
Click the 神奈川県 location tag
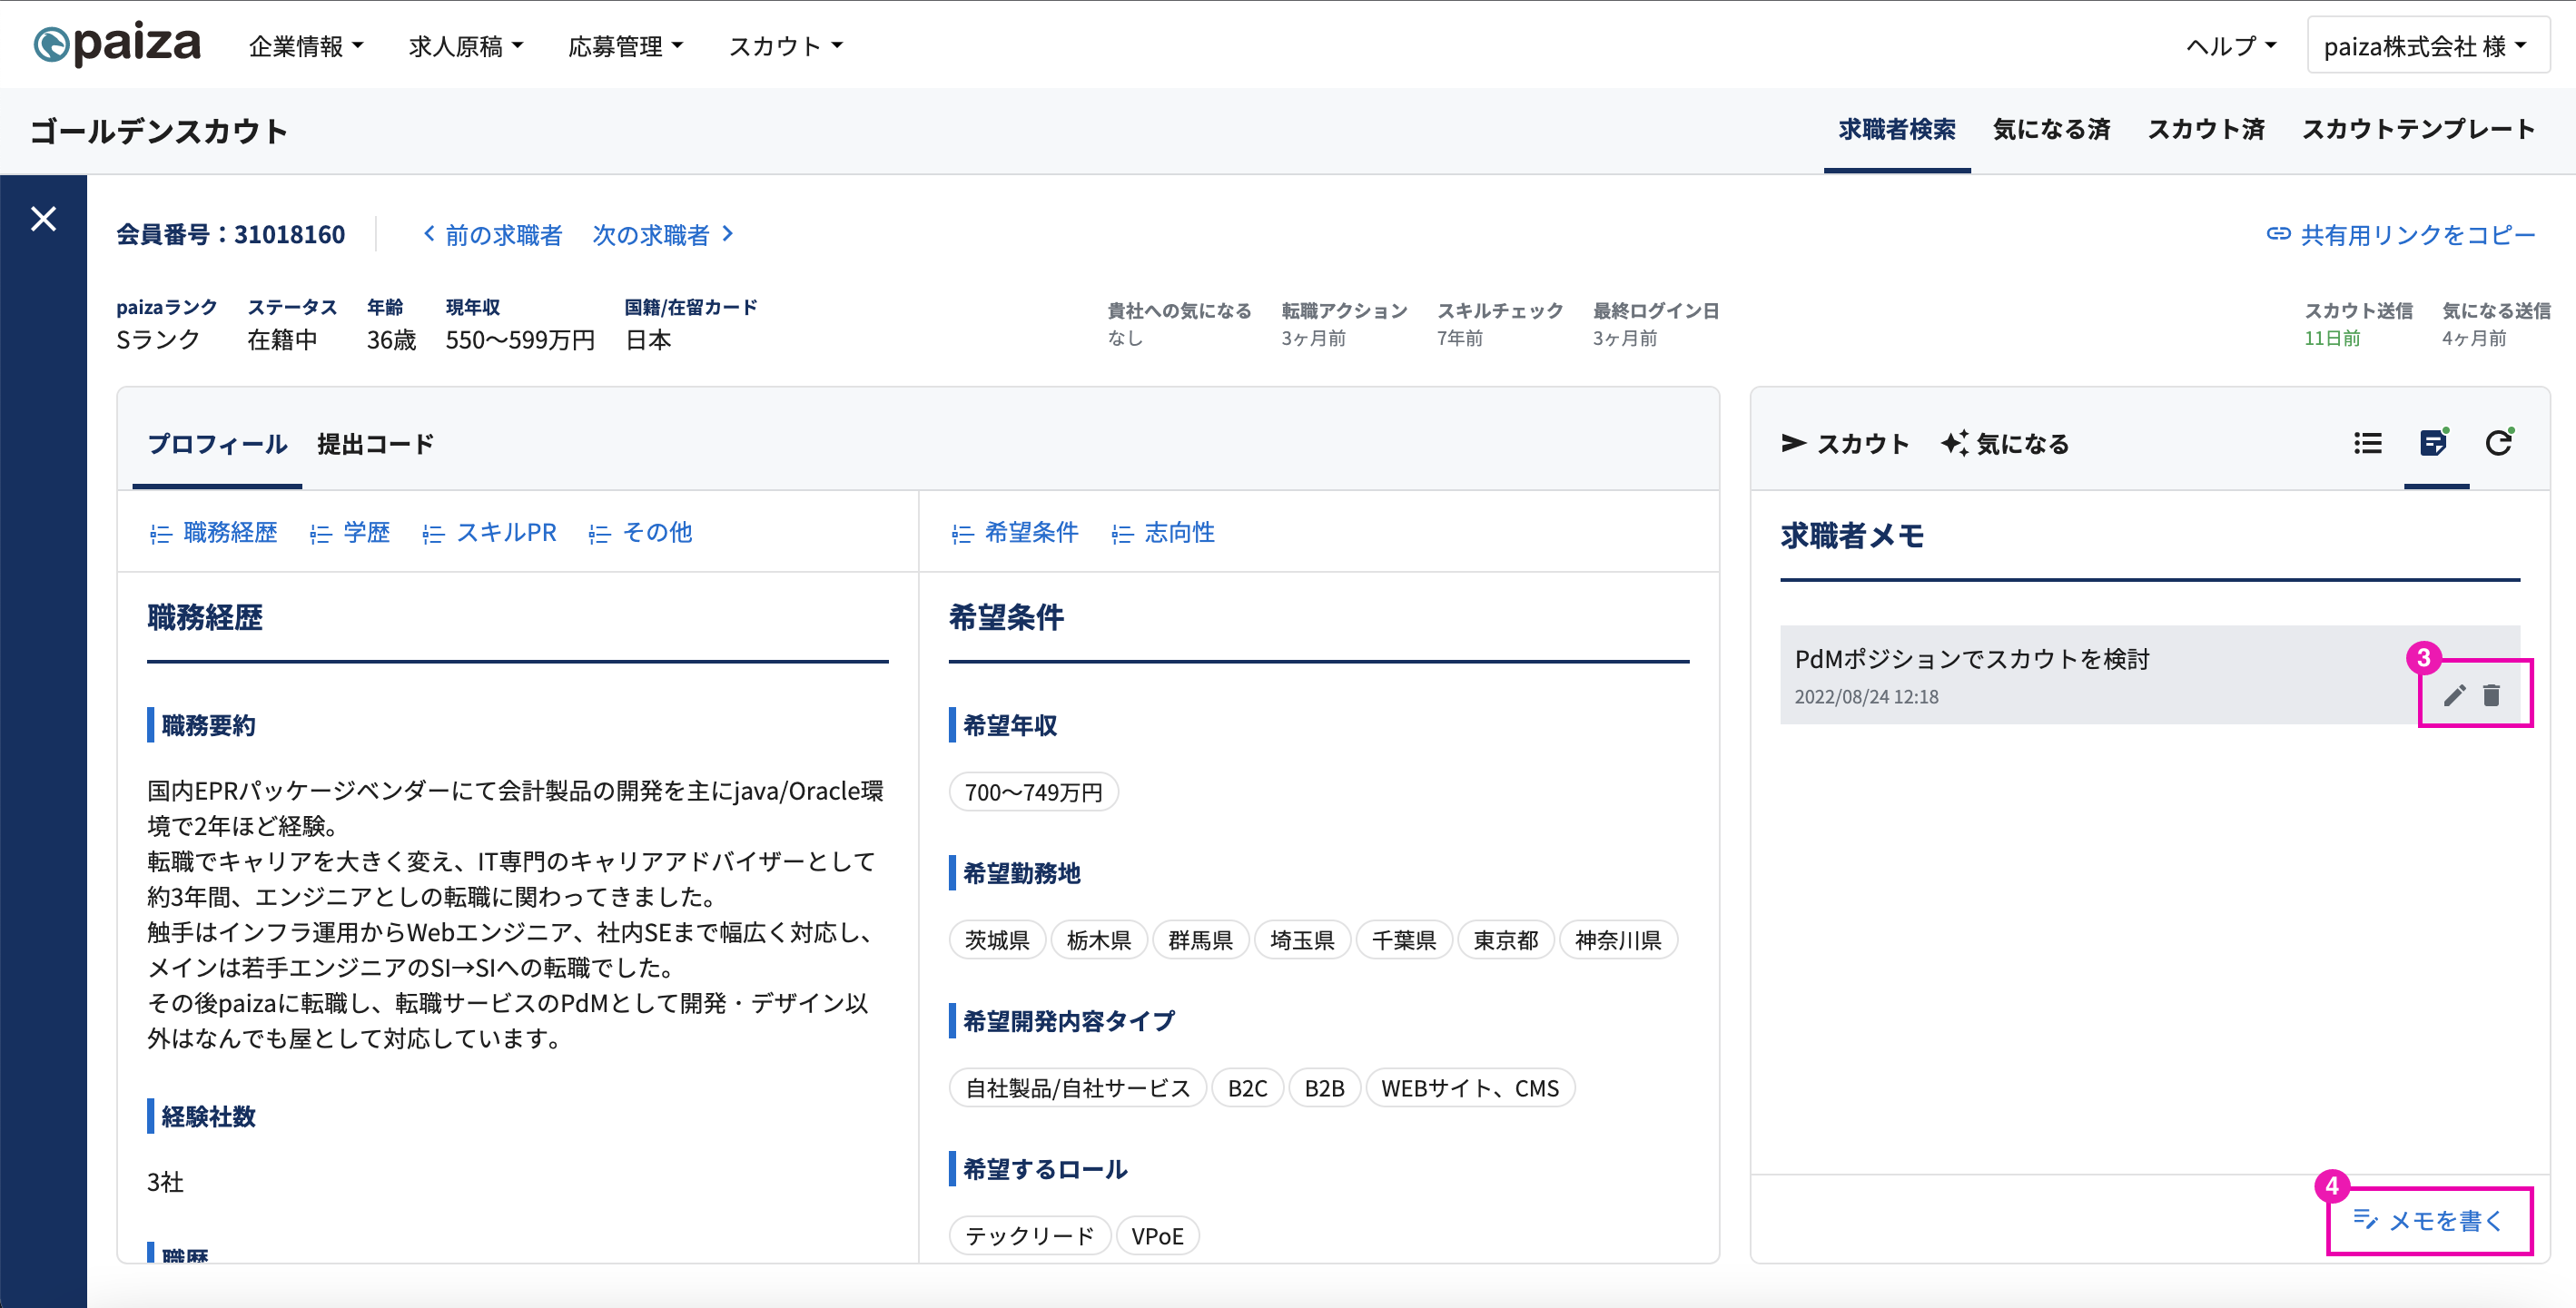point(1618,940)
